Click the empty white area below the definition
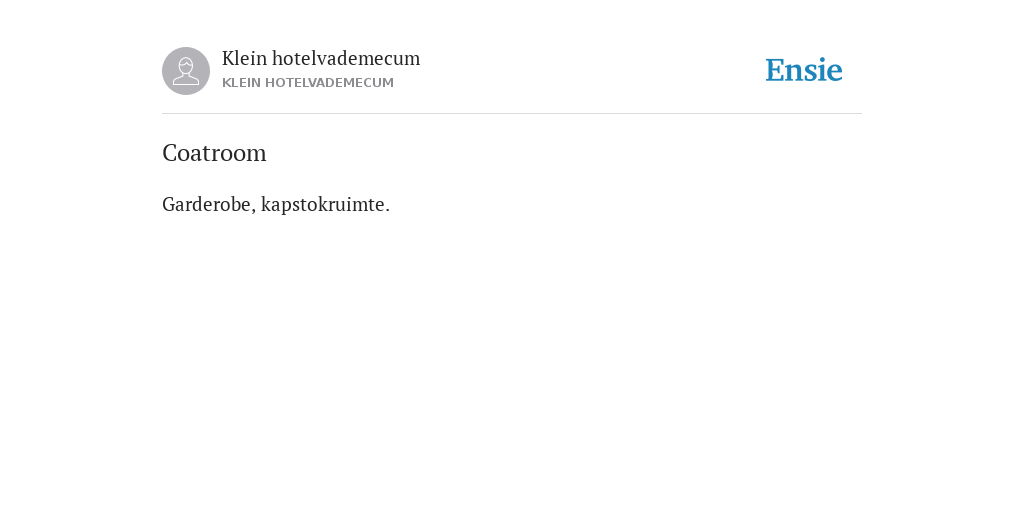The width and height of the screenshot is (1024, 512). pyautogui.click(x=512, y=359)
